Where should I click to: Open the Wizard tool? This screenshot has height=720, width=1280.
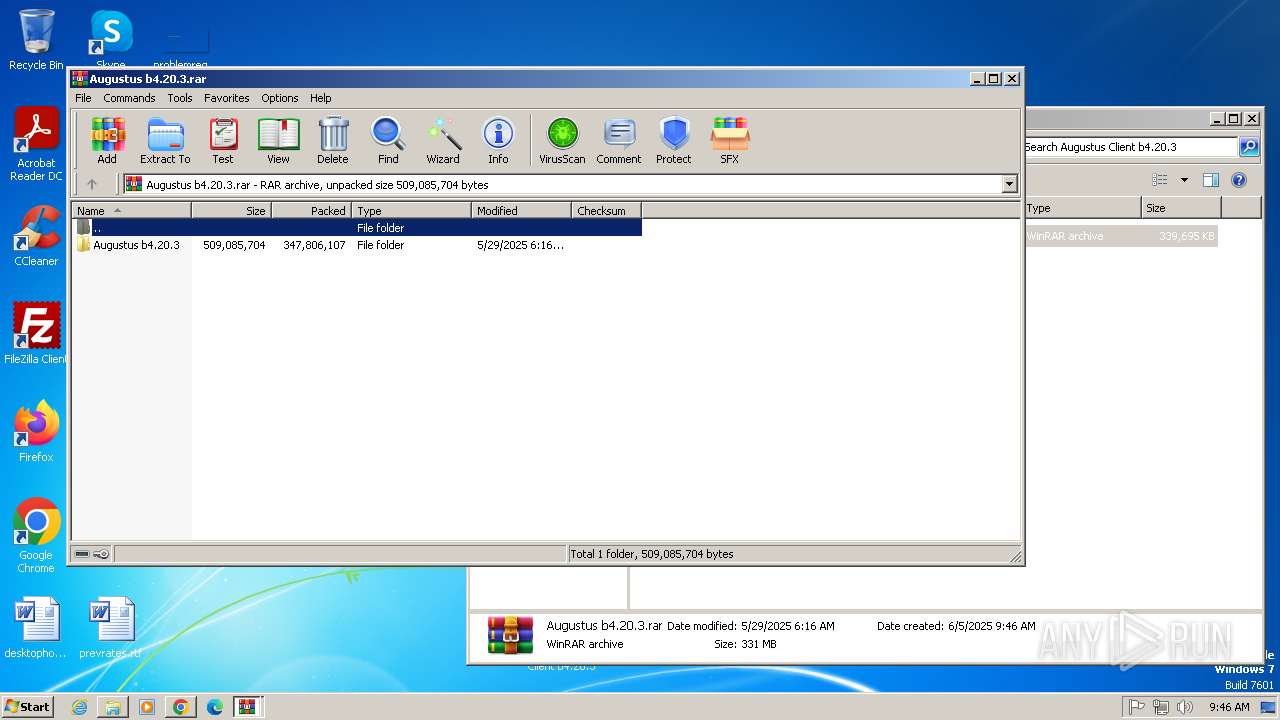(x=443, y=140)
